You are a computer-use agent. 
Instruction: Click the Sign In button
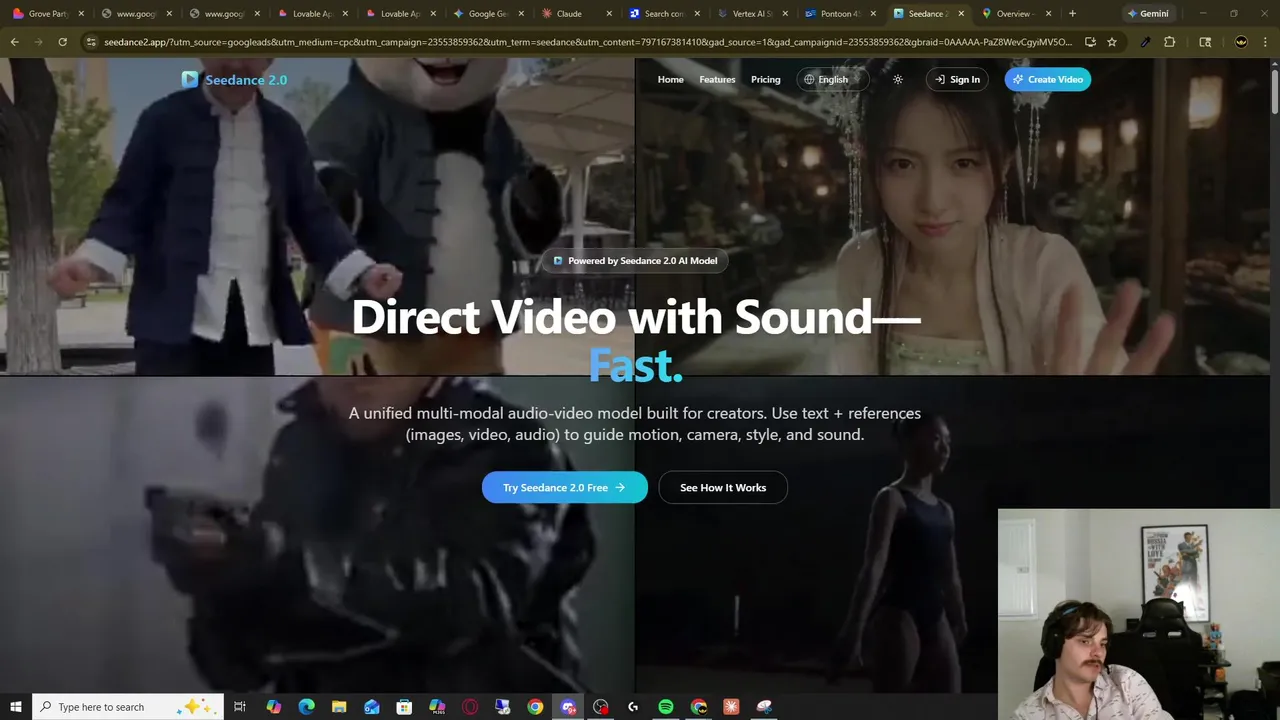[957, 80]
